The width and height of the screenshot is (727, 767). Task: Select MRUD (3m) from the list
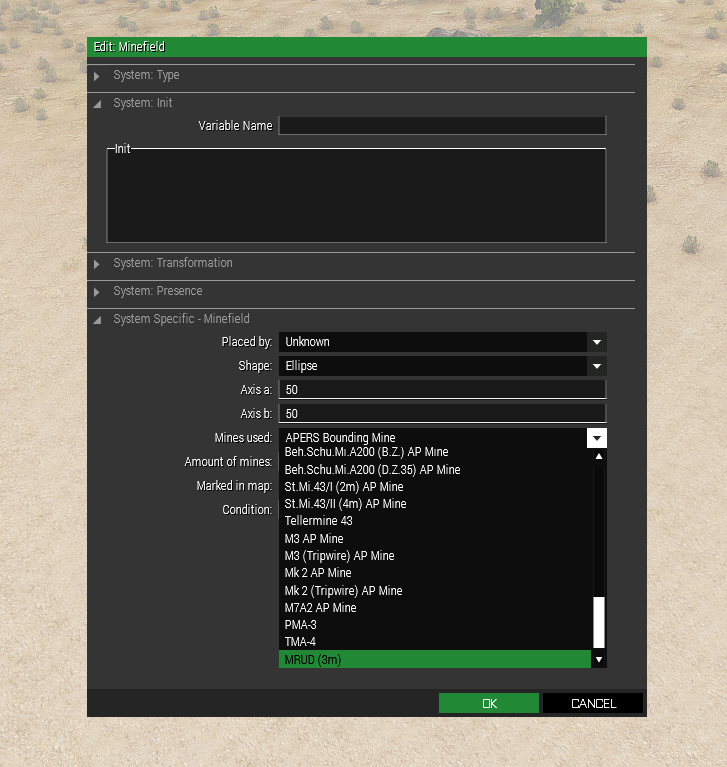434,659
